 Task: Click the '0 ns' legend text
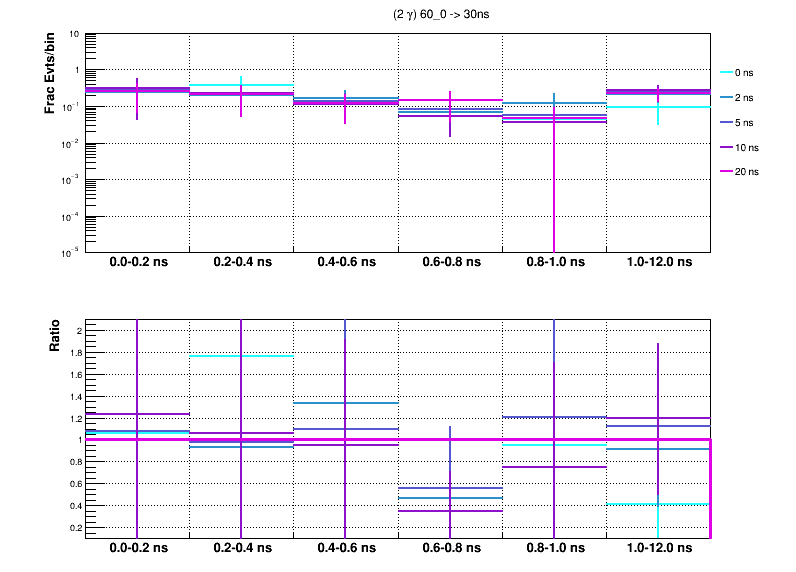(757, 73)
